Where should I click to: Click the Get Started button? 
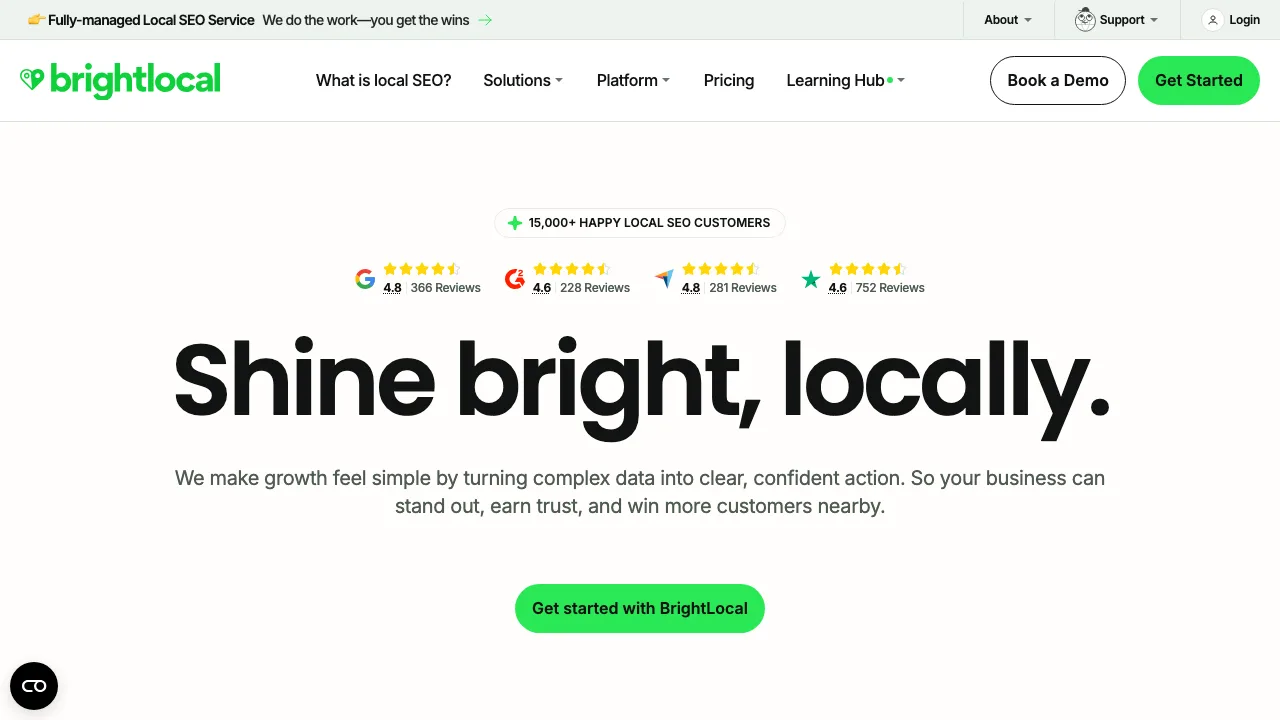[1199, 80]
